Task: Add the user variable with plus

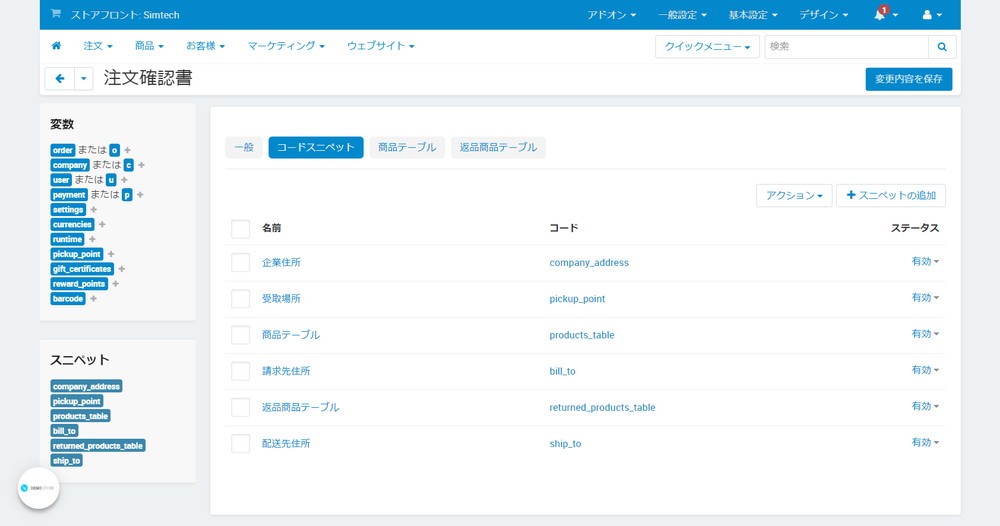Action: (x=124, y=180)
